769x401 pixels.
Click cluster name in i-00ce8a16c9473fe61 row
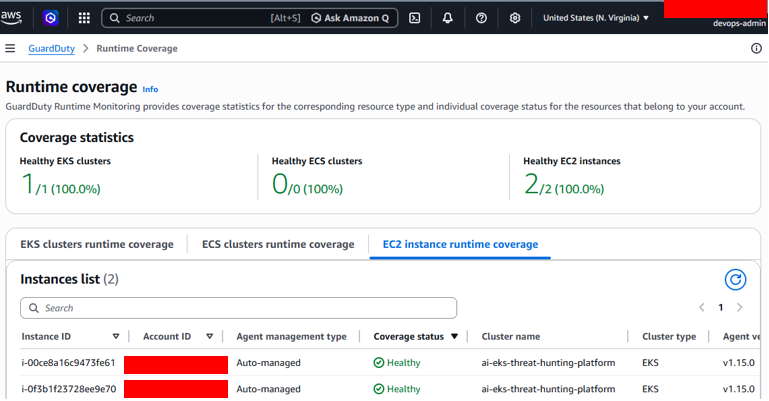click(x=548, y=363)
